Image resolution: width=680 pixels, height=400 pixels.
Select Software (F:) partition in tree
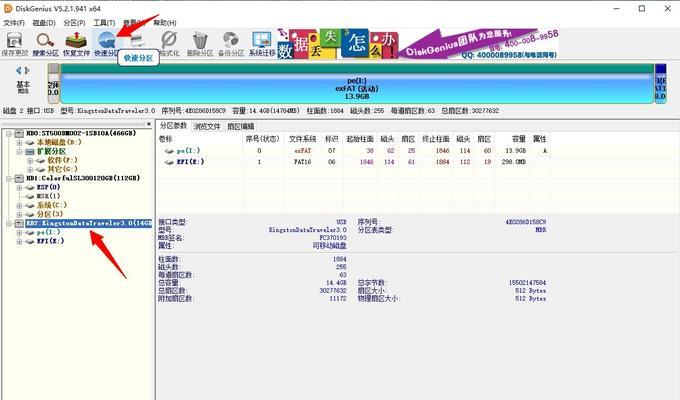point(62,160)
